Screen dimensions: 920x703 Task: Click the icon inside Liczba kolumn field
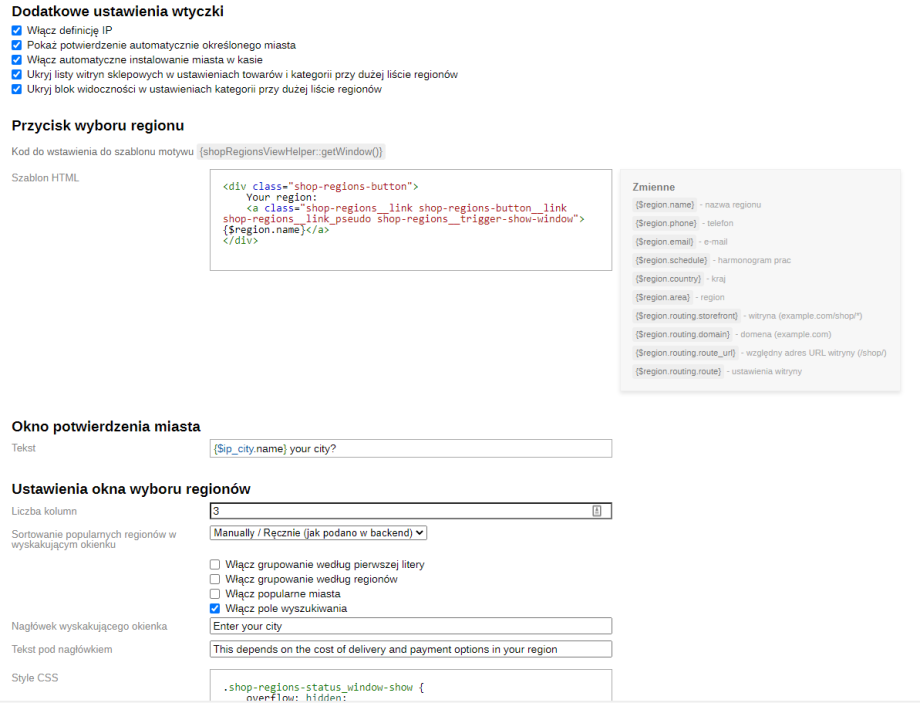[x=596, y=511]
